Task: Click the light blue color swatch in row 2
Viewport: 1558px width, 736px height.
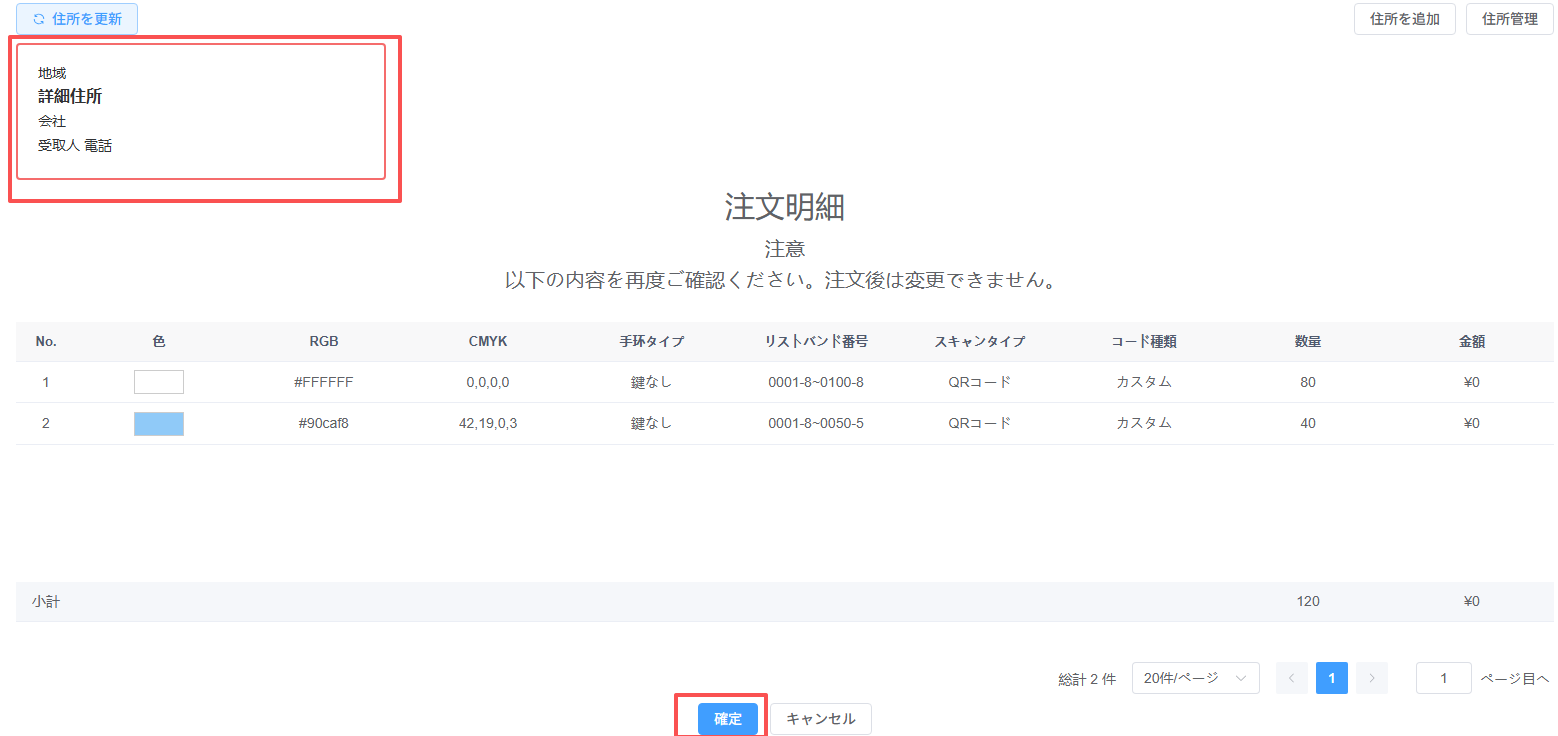Action: (x=159, y=423)
